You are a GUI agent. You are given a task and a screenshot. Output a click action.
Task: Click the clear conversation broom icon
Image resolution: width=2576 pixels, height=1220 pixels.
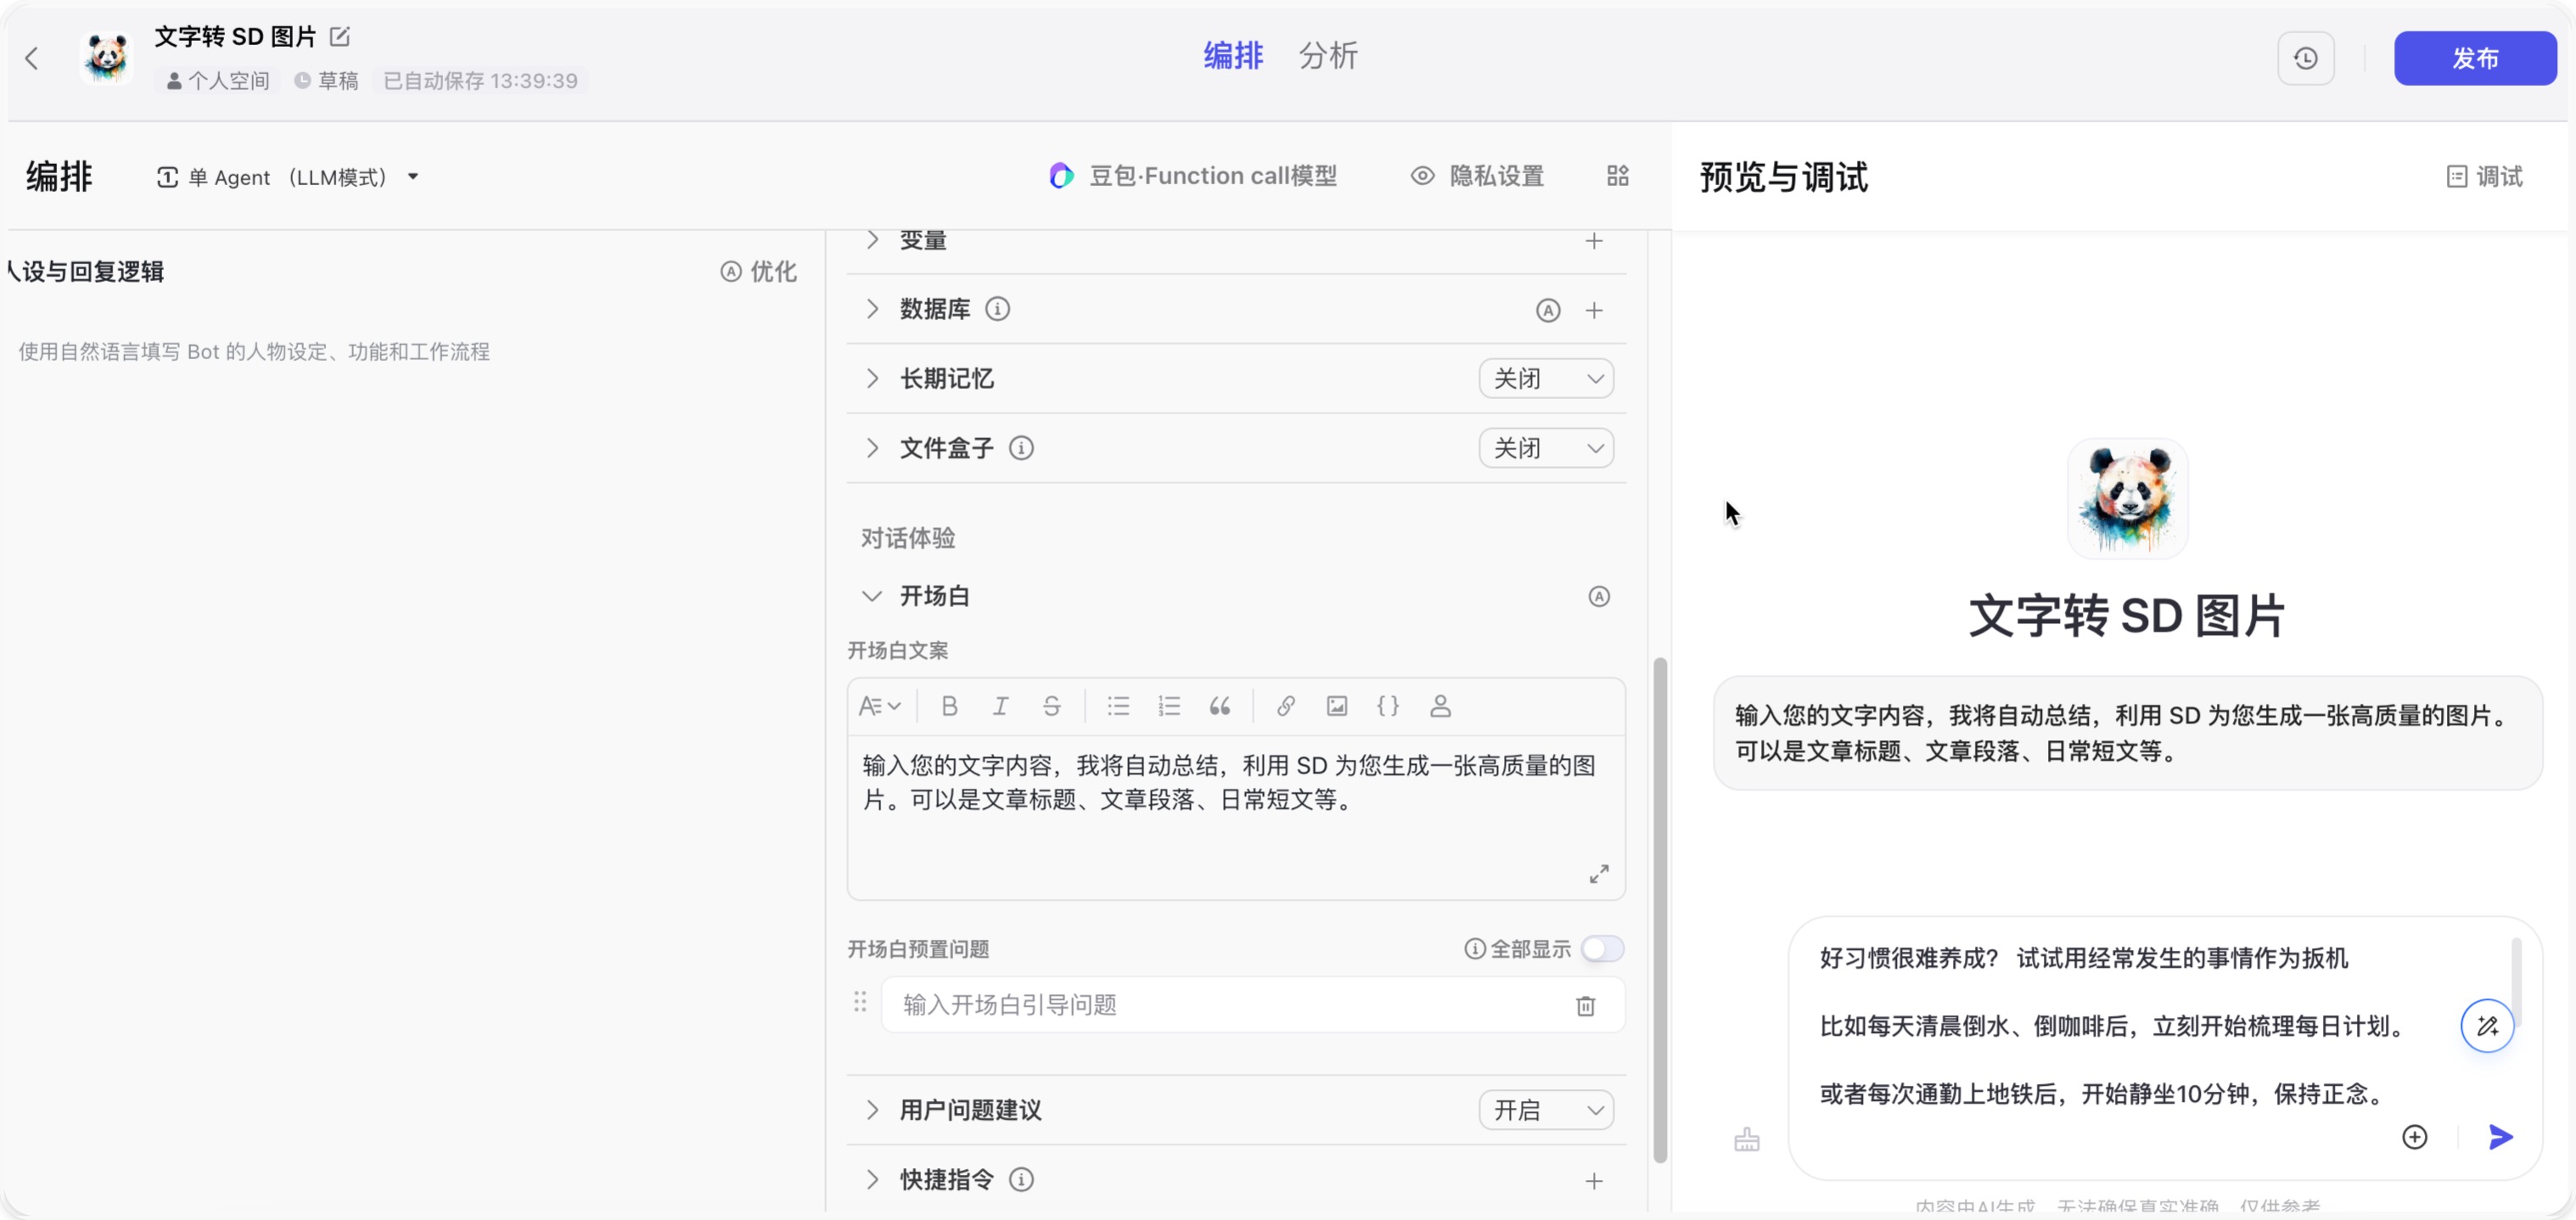coord(1746,1139)
